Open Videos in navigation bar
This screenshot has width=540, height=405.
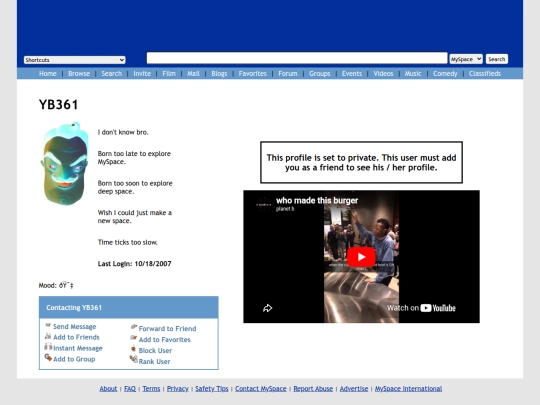383,74
